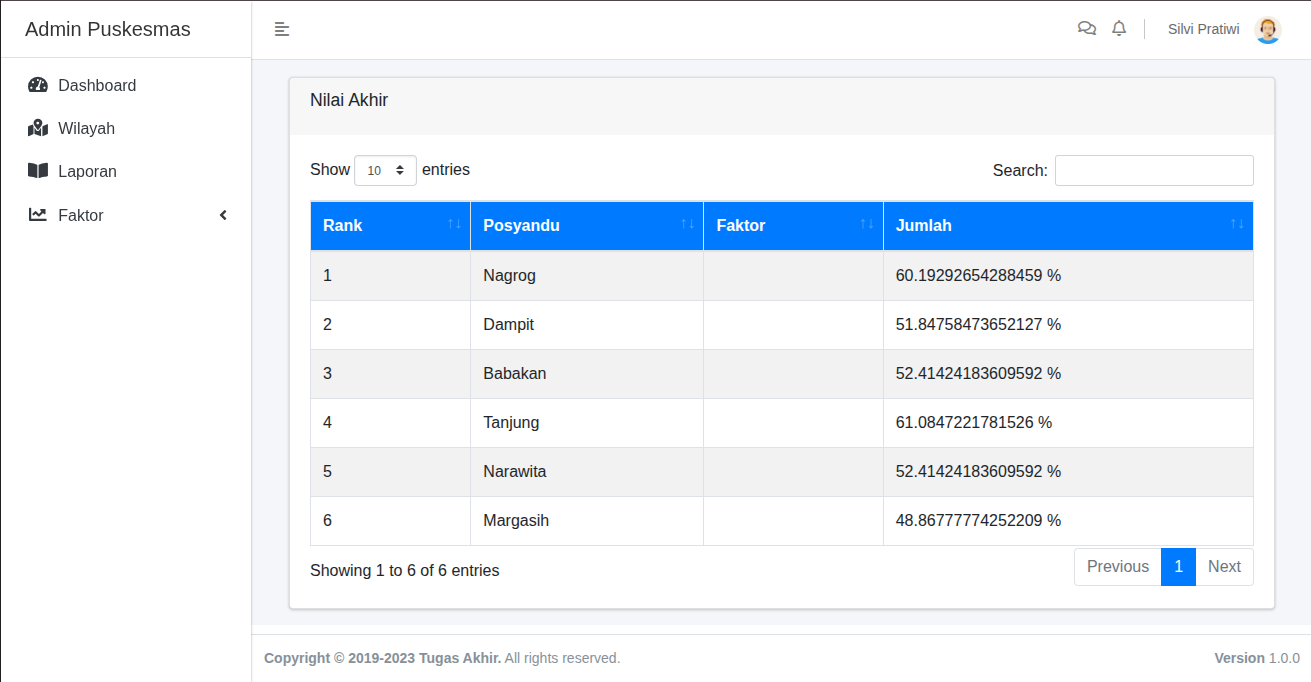This screenshot has height=682, width=1311.
Task: Click the Previous pagination button
Action: point(1118,567)
